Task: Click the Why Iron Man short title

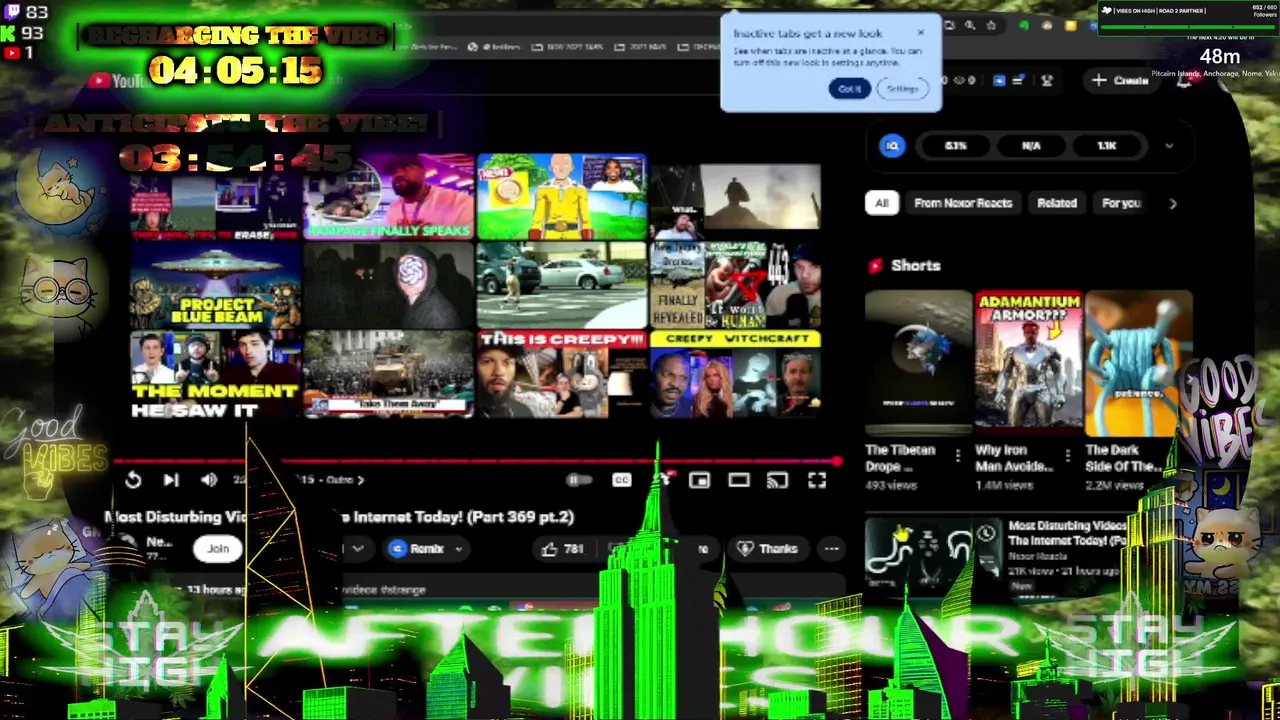Action: click(1013, 458)
